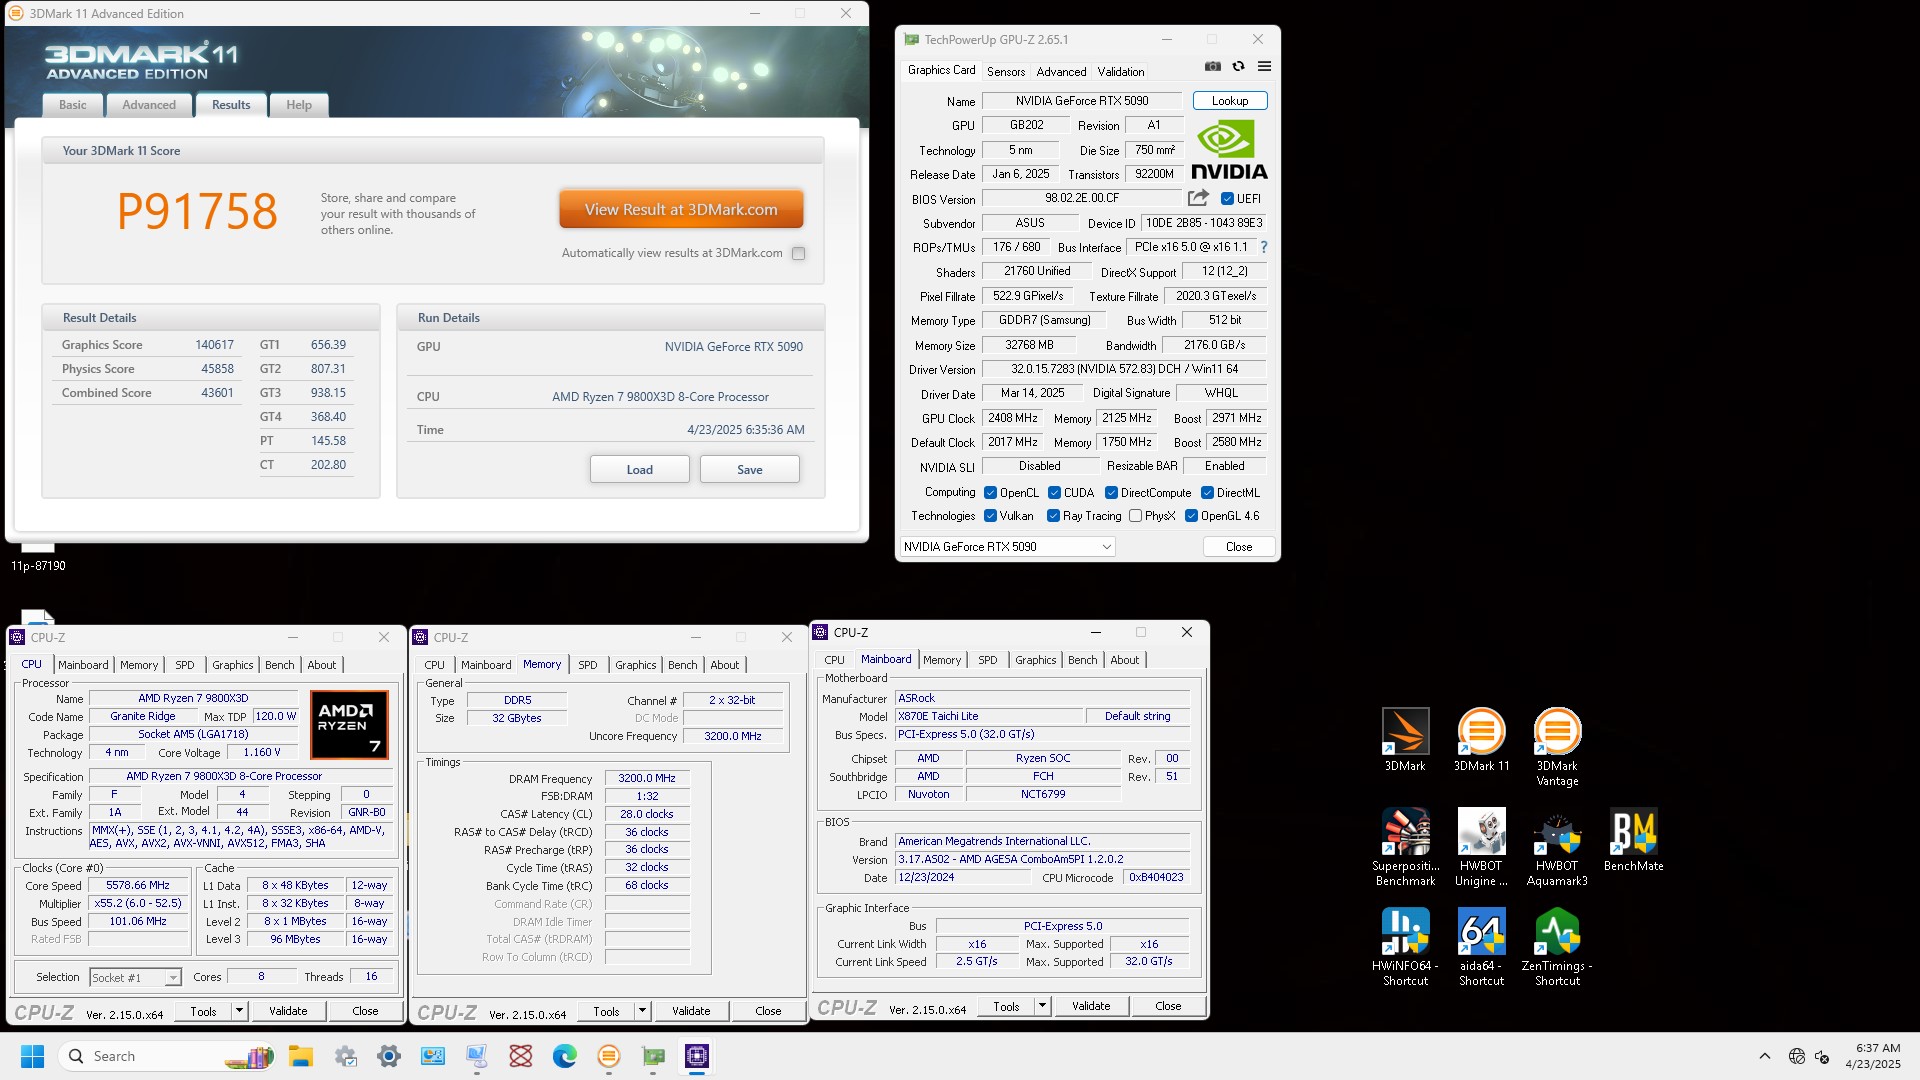Open the ZenTimings shortcut

[x=1557, y=948]
